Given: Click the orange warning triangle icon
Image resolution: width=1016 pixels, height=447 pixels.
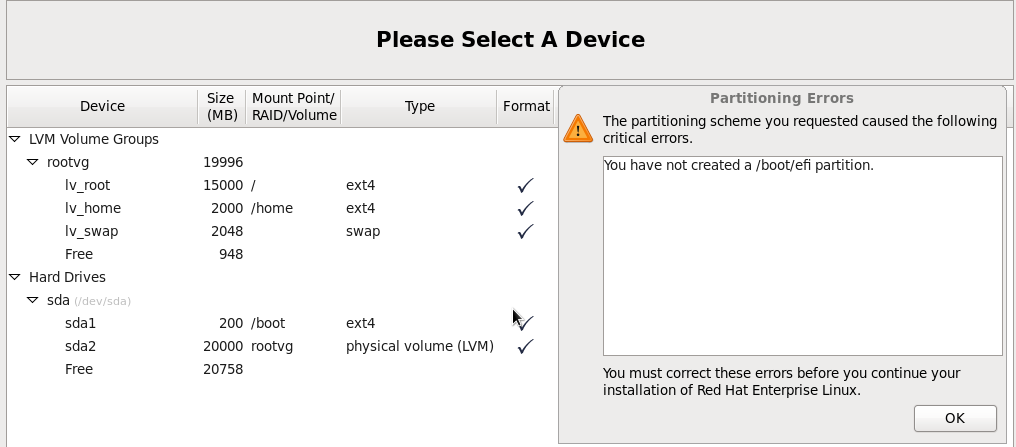Looking at the screenshot, I should (578, 128).
